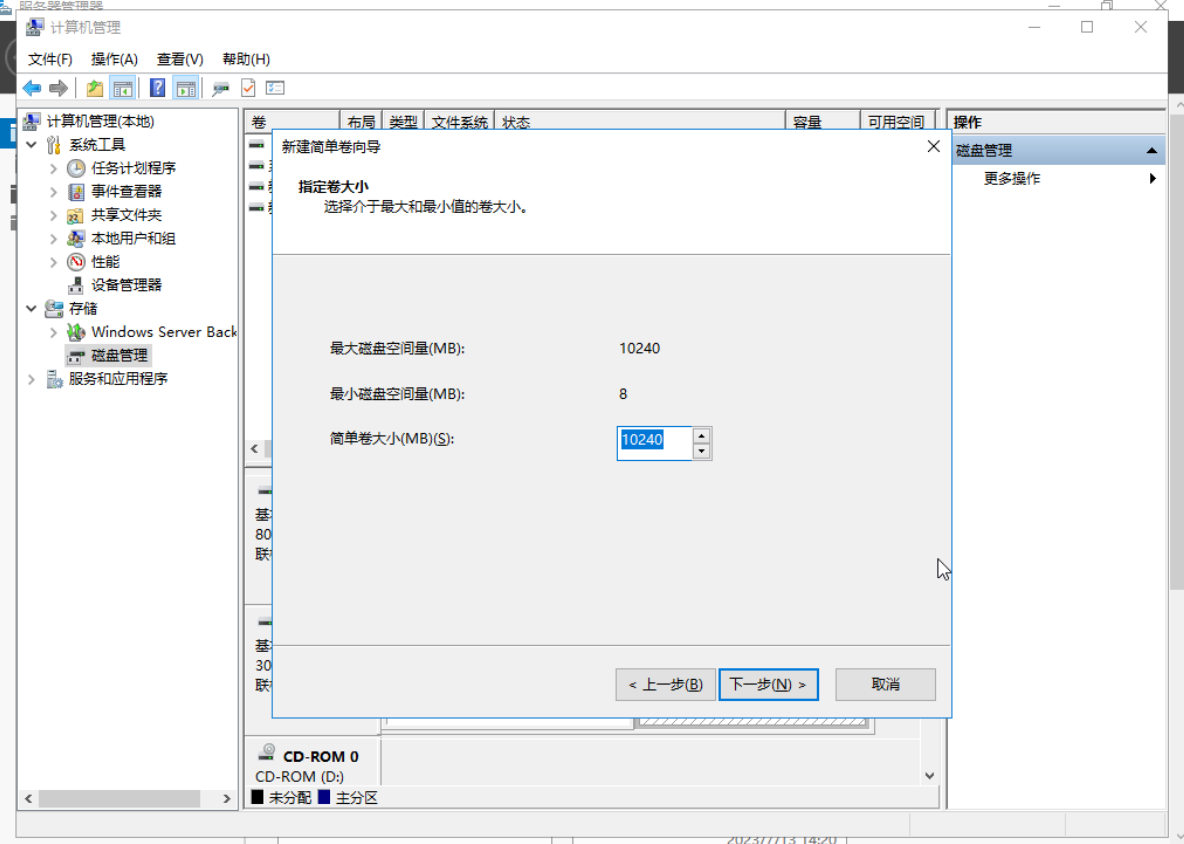1184x844 pixels.
Task: Click the CD-ROM 0 disc icon
Action: point(267,752)
